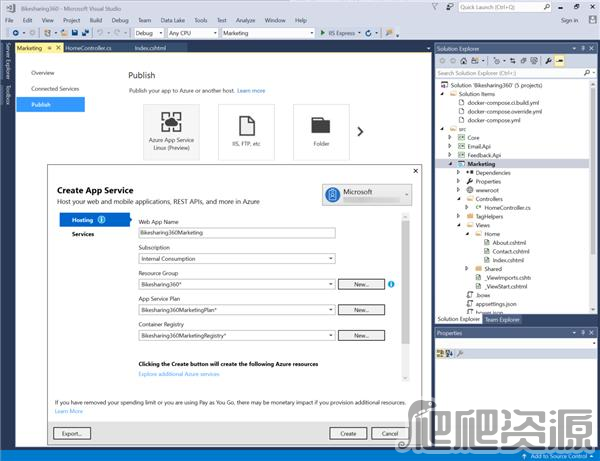Image resolution: width=600 pixels, height=461 pixels.
Task: Expand the Core project node
Action: coord(450,137)
